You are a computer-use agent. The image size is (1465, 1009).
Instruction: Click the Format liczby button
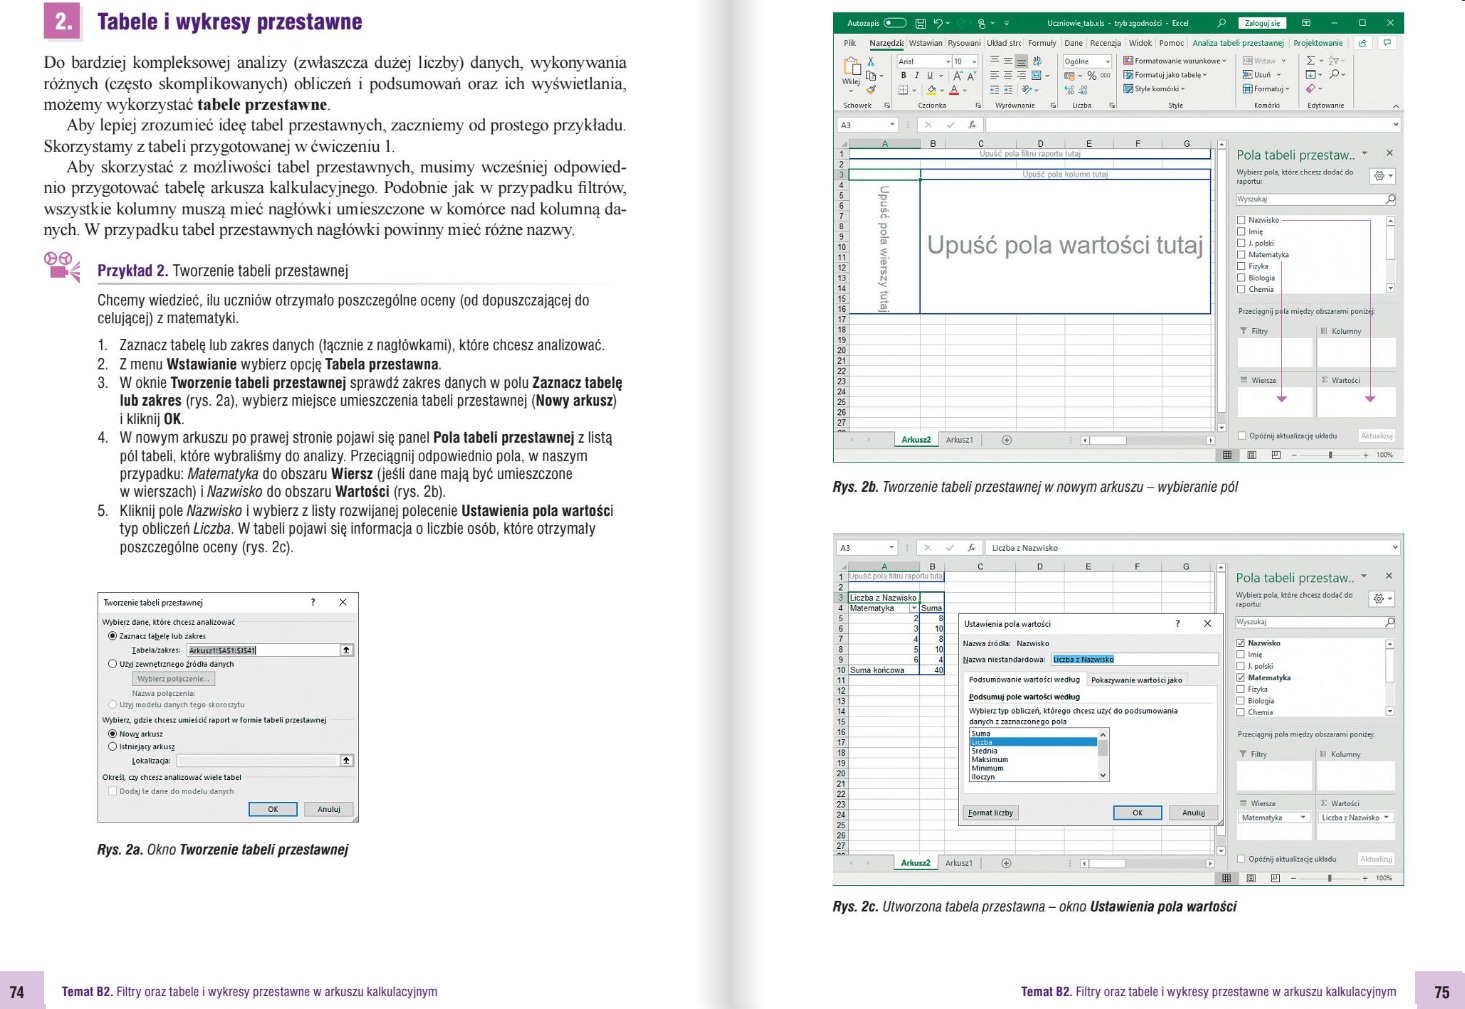pos(991,813)
